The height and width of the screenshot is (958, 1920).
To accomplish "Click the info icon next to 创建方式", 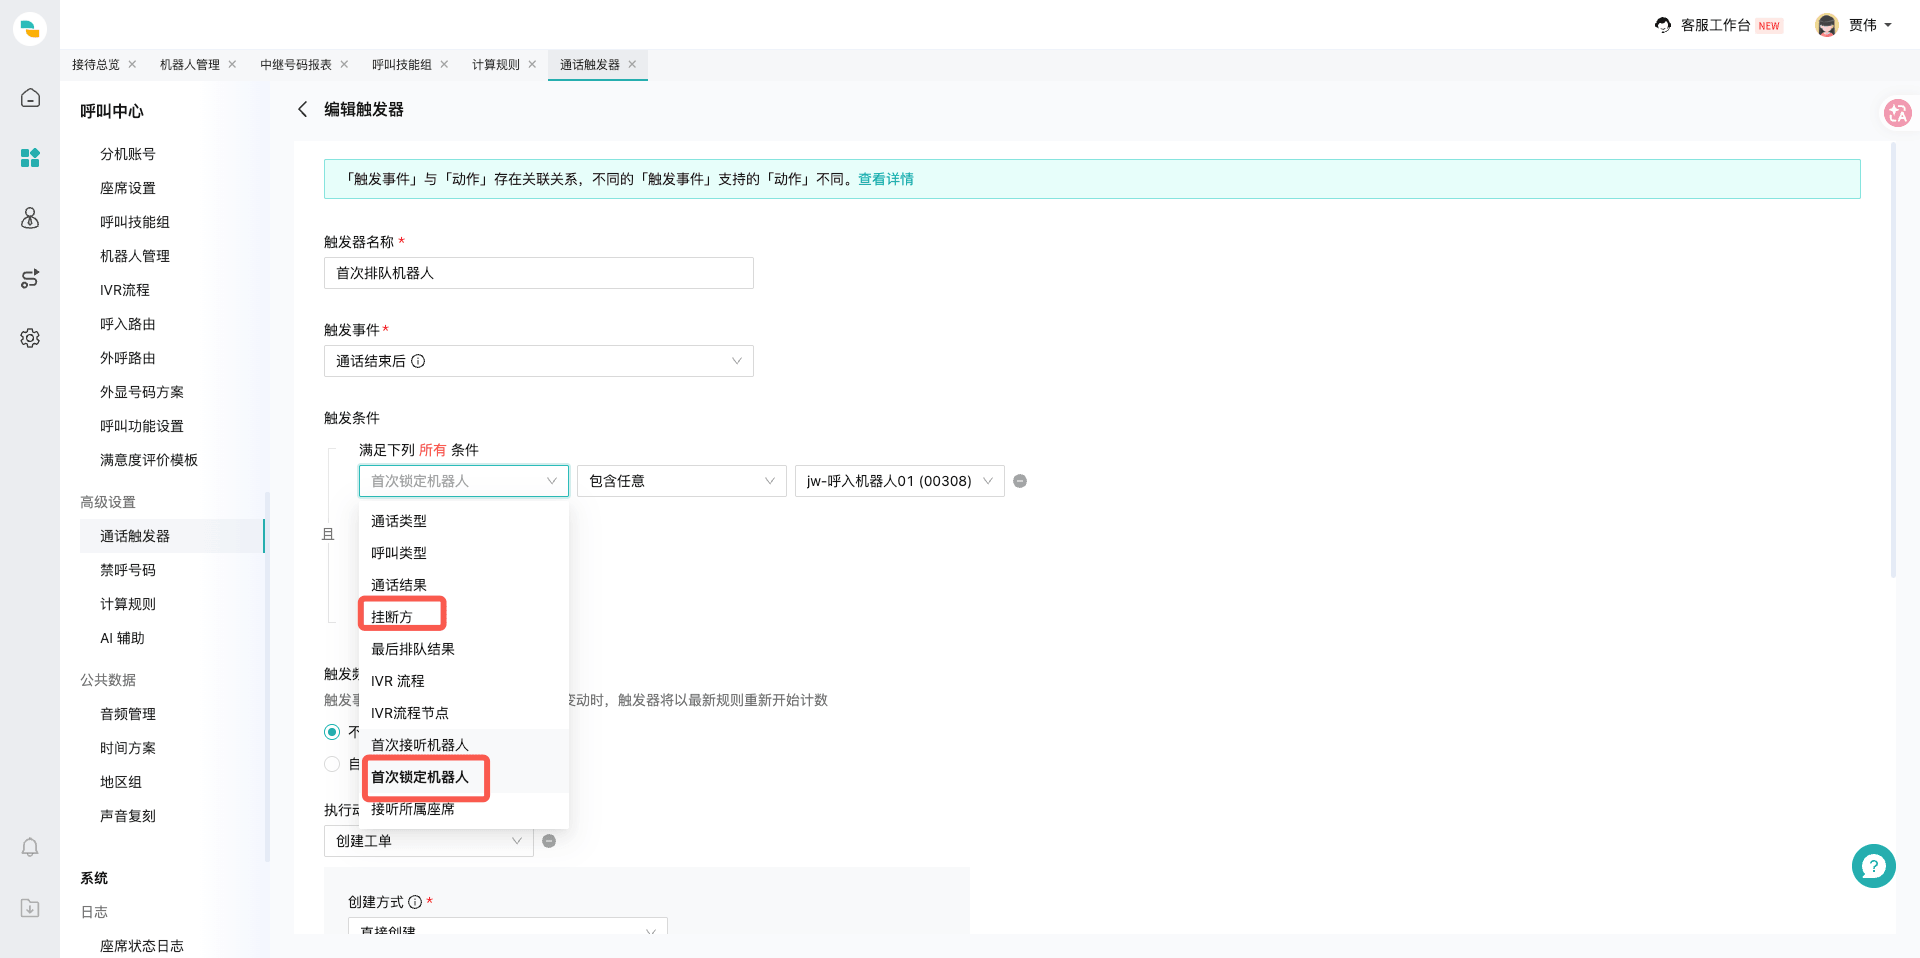I will [415, 902].
